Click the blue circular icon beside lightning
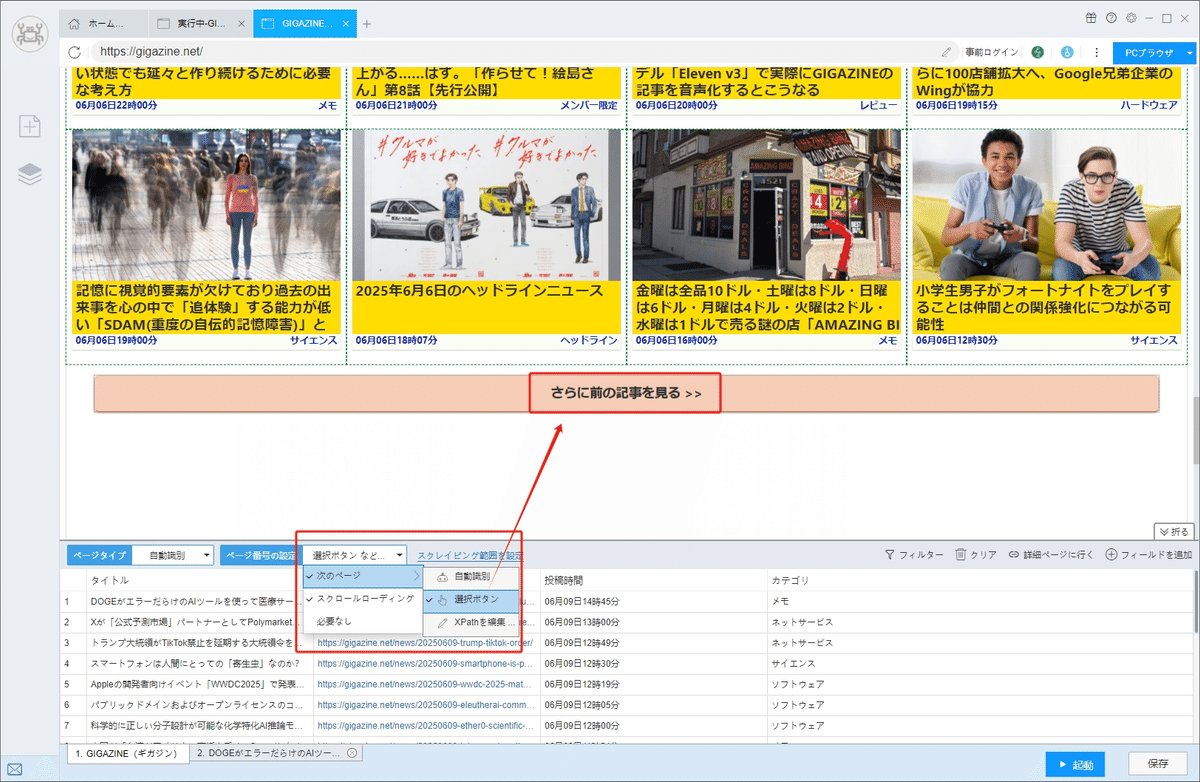Image resolution: width=1200 pixels, height=782 pixels. (x=1067, y=52)
